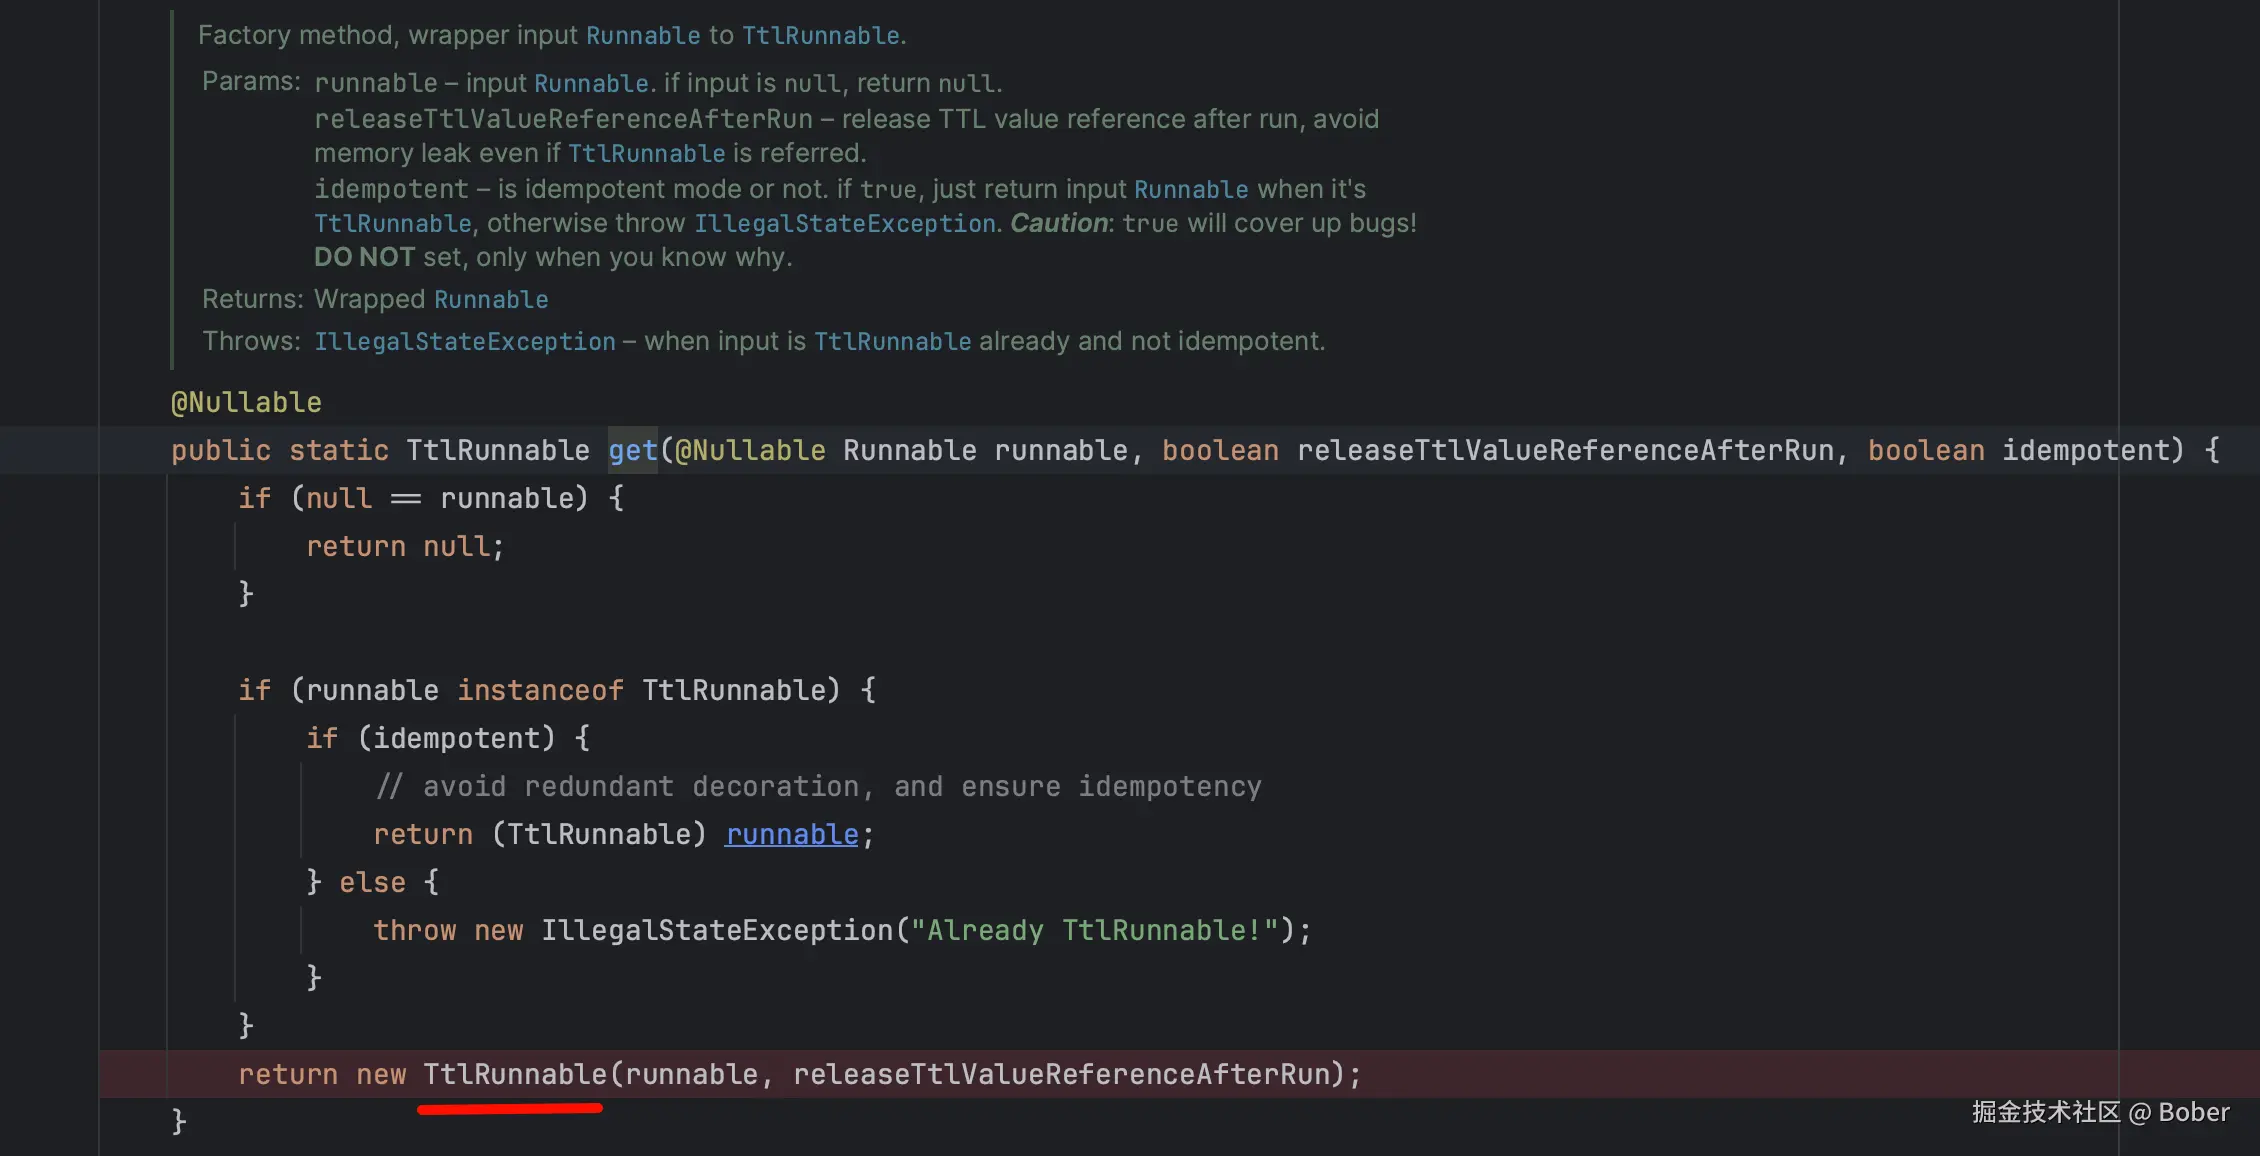Click the instanceof keyword
The width and height of the screenshot is (2260, 1156).
pyautogui.click(x=540, y=691)
